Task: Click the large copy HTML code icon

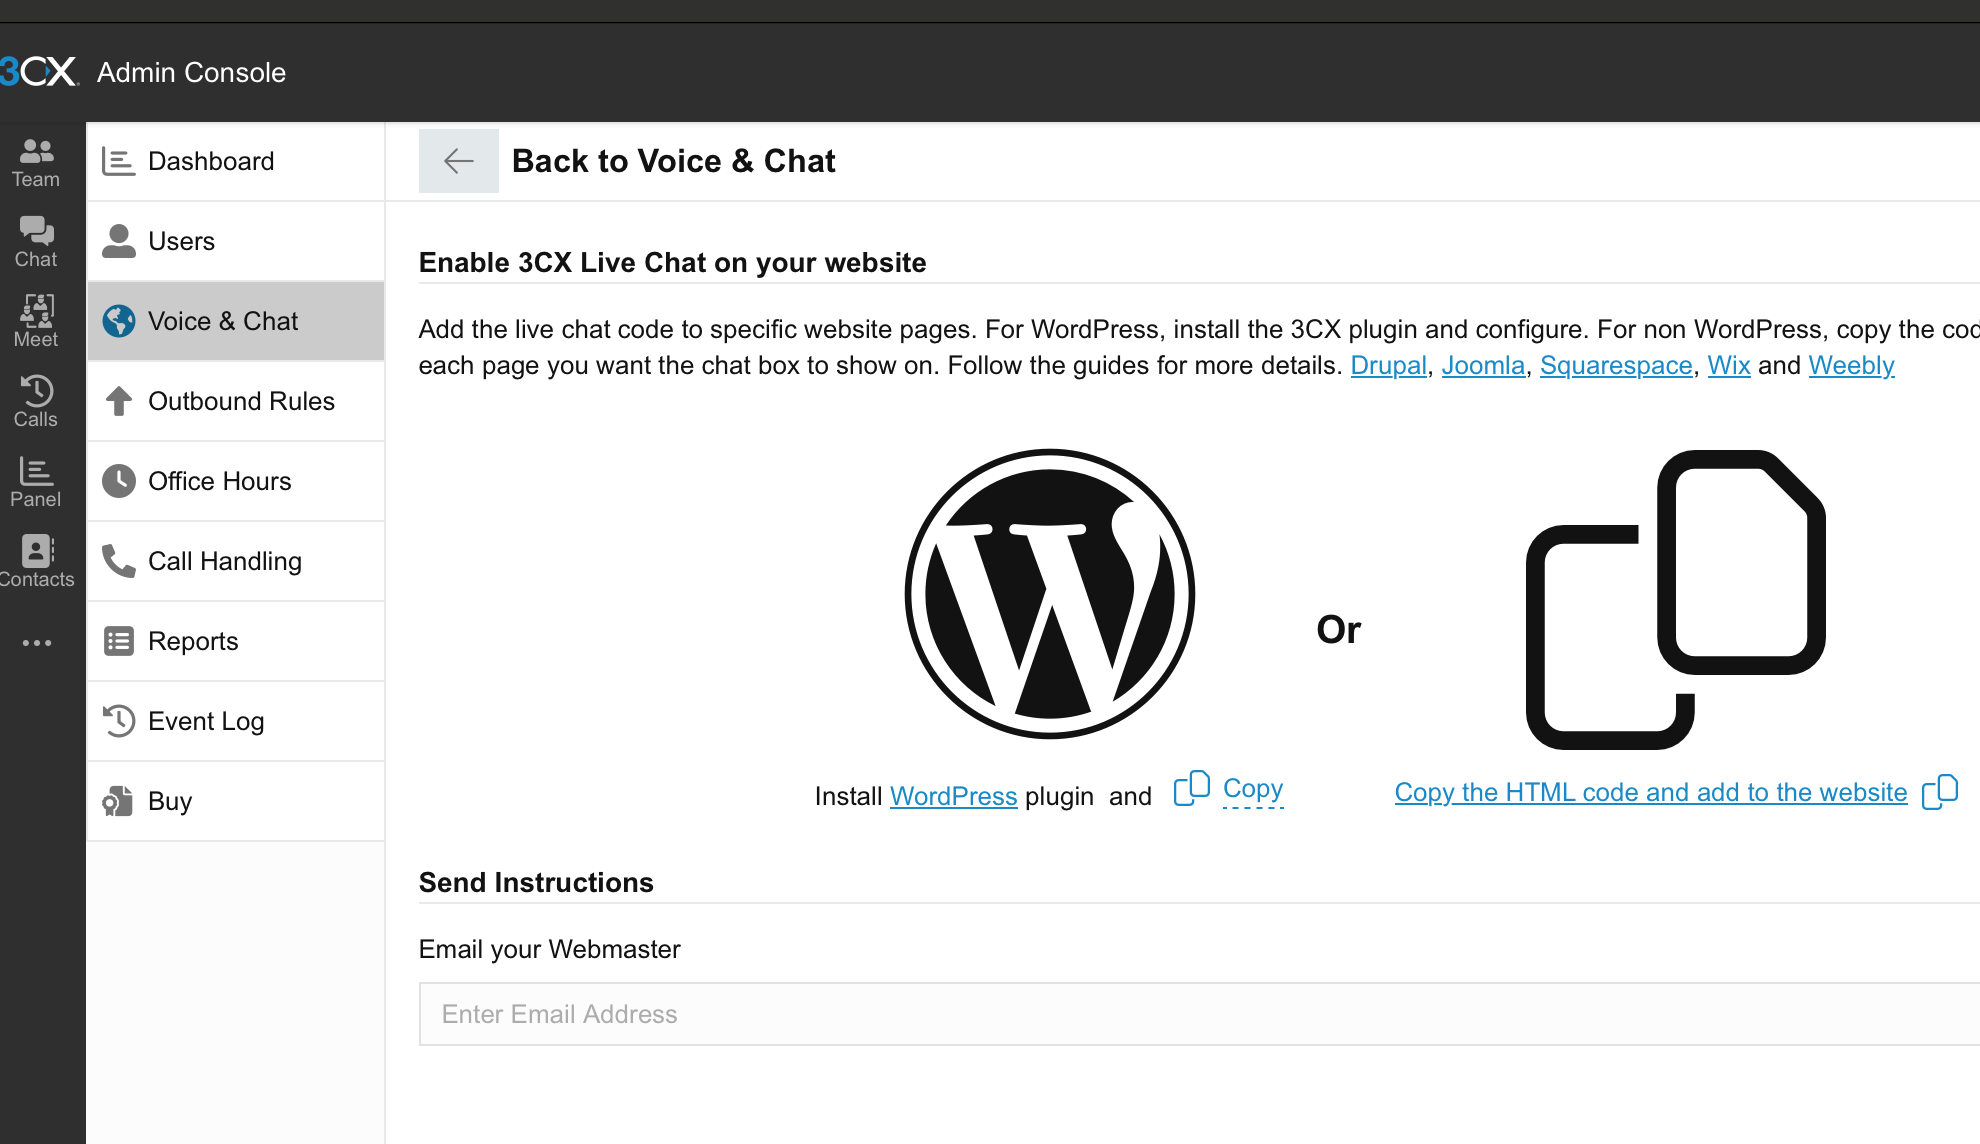Action: (x=1676, y=599)
